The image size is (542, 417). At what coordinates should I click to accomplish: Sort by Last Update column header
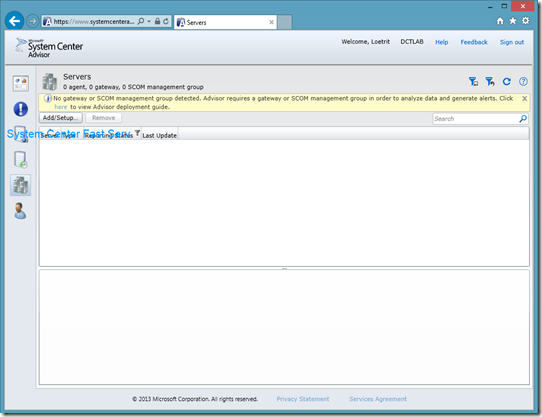159,135
